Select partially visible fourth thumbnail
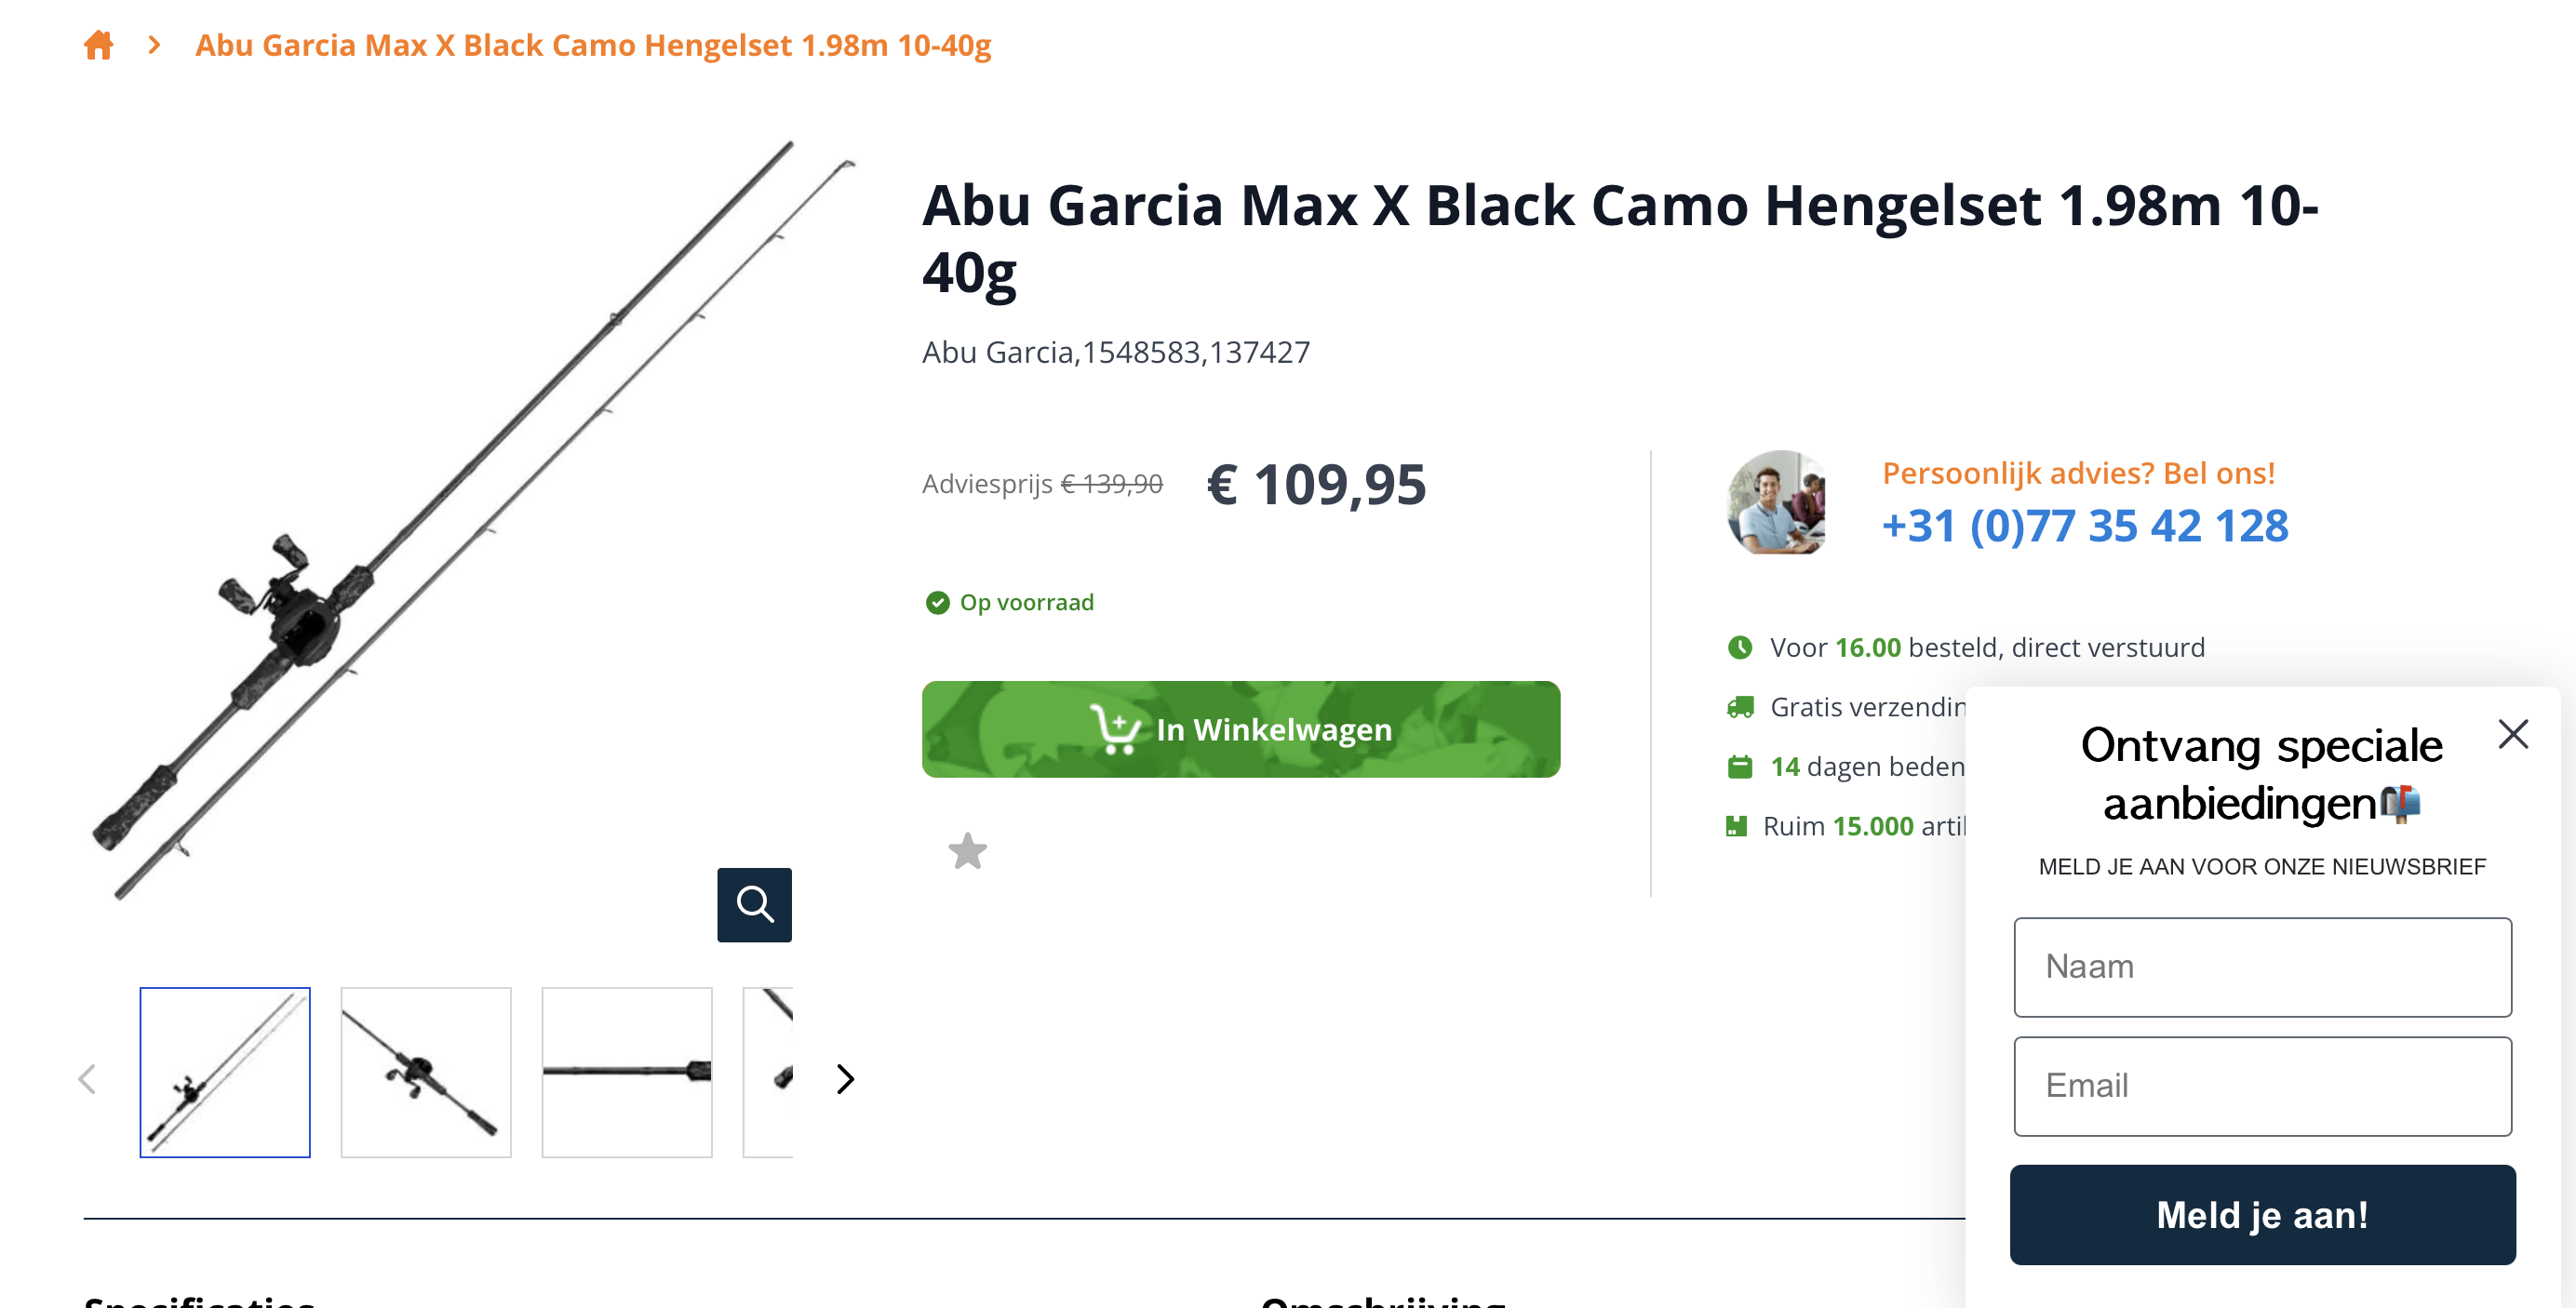This screenshot has height=1308, width=2576. tap(768, 1072)
